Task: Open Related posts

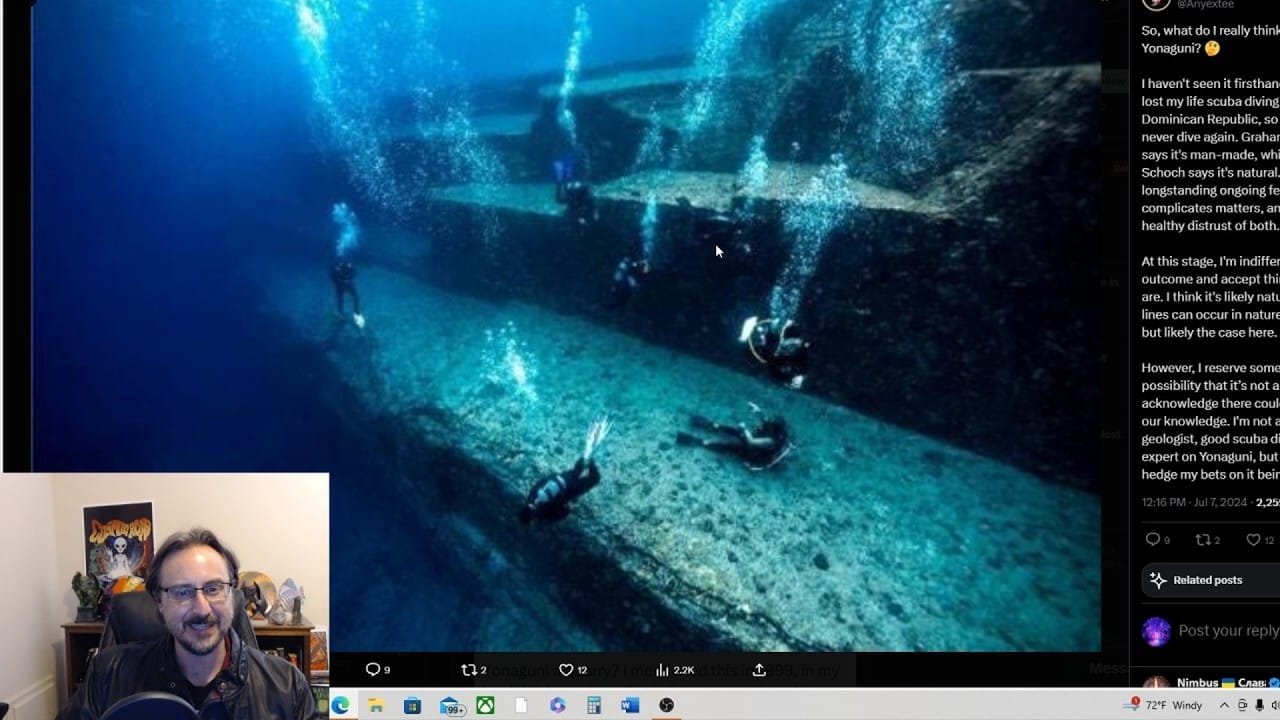Action: (x=1210, y=580)
